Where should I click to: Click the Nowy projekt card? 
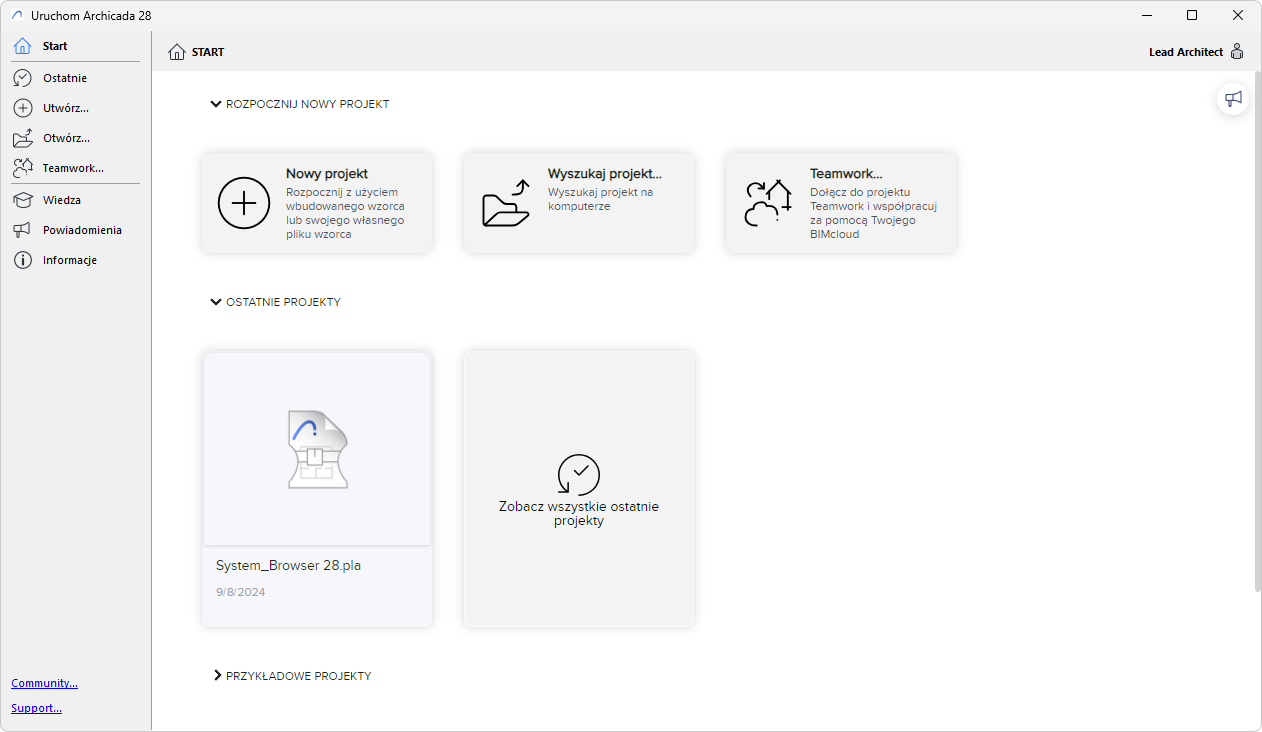click(317, 202)
